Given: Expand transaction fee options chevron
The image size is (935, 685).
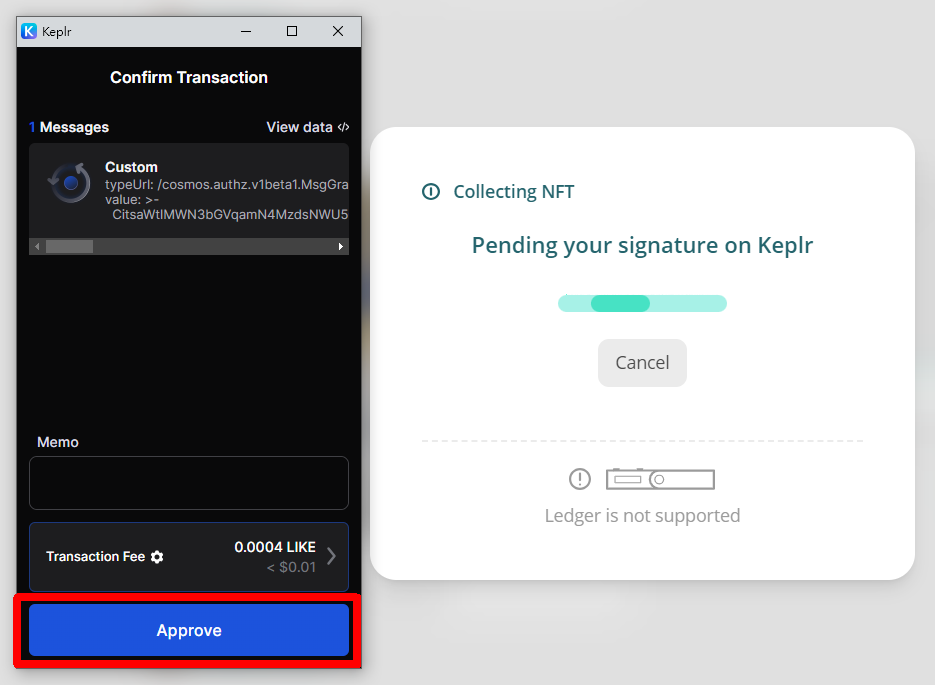Looking at the screenshot, I should pos(332,556).
